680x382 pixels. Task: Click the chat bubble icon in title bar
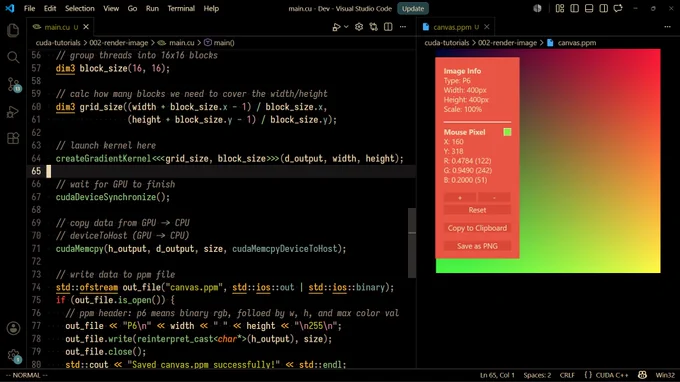618,8
